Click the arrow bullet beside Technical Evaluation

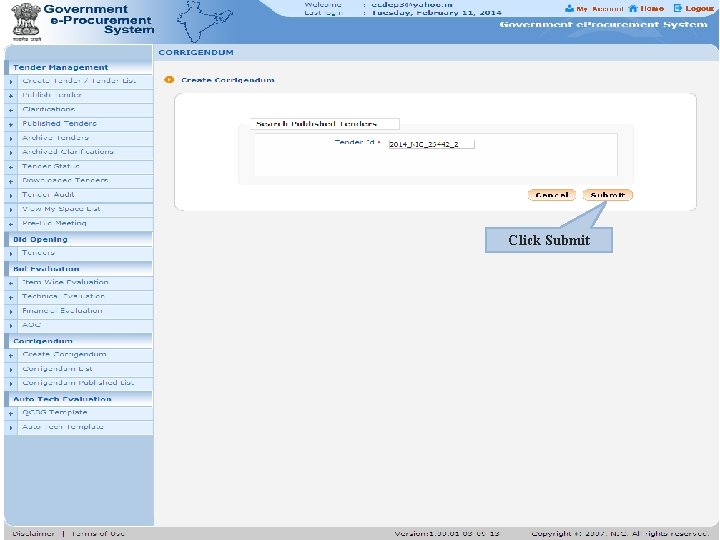coord(11,298)
